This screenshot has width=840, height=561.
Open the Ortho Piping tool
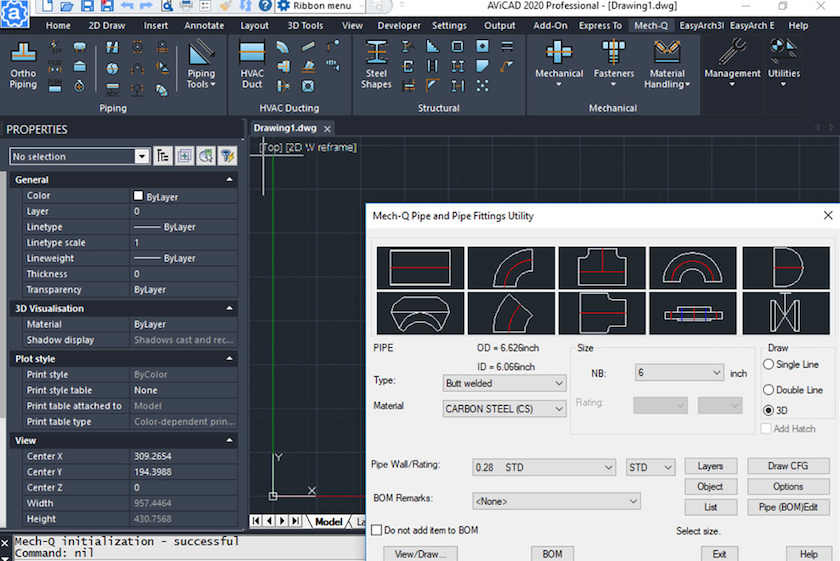coord(22,63)
